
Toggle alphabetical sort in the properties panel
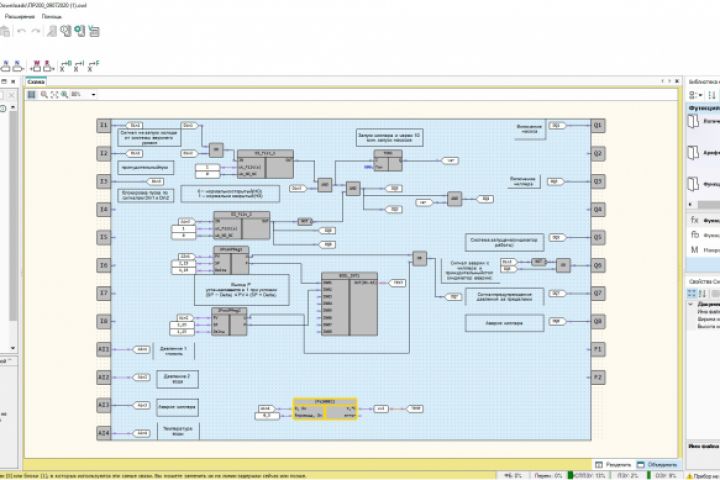[703, 294]
